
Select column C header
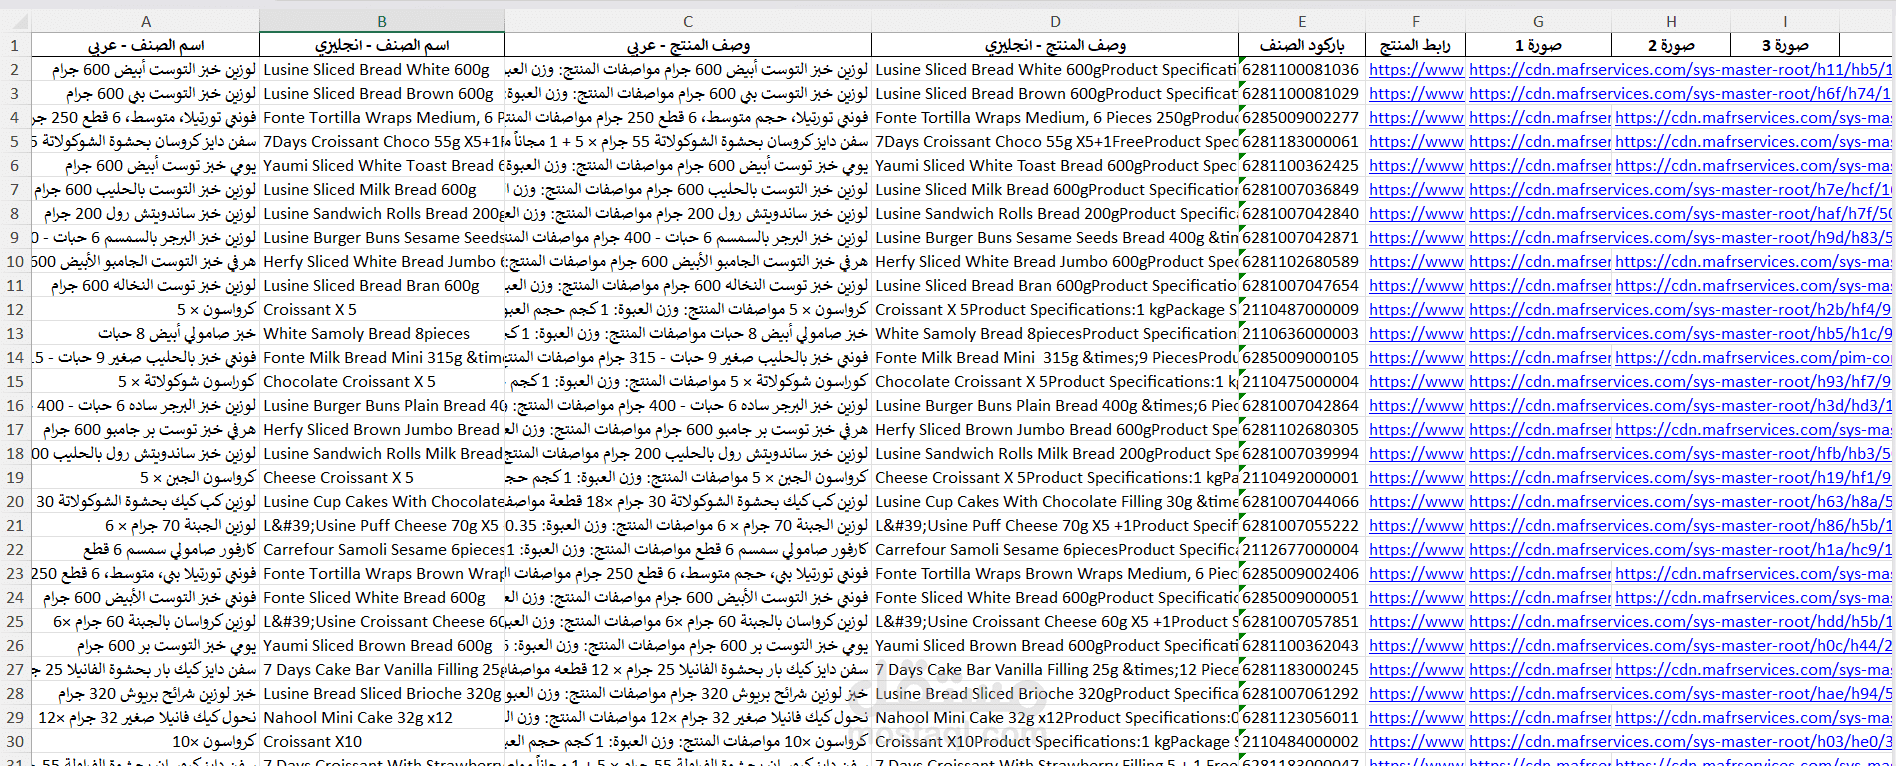point(688,21)
